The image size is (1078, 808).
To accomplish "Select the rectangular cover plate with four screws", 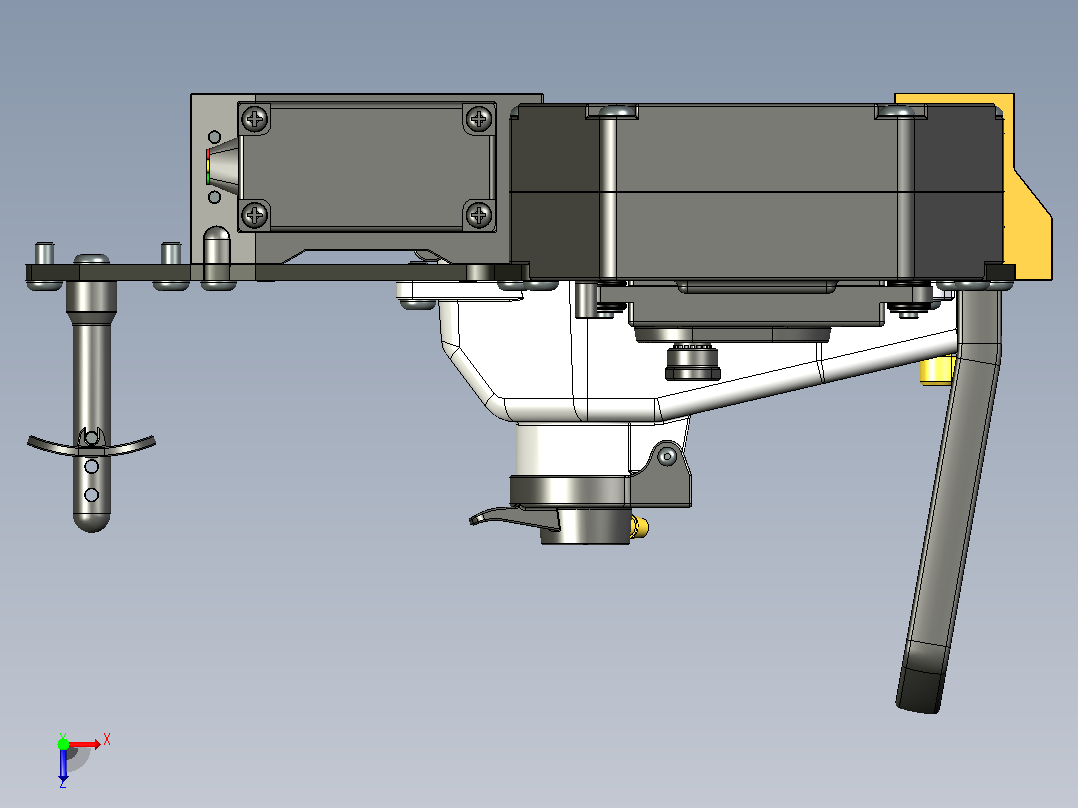I will [x=366, y=167].
